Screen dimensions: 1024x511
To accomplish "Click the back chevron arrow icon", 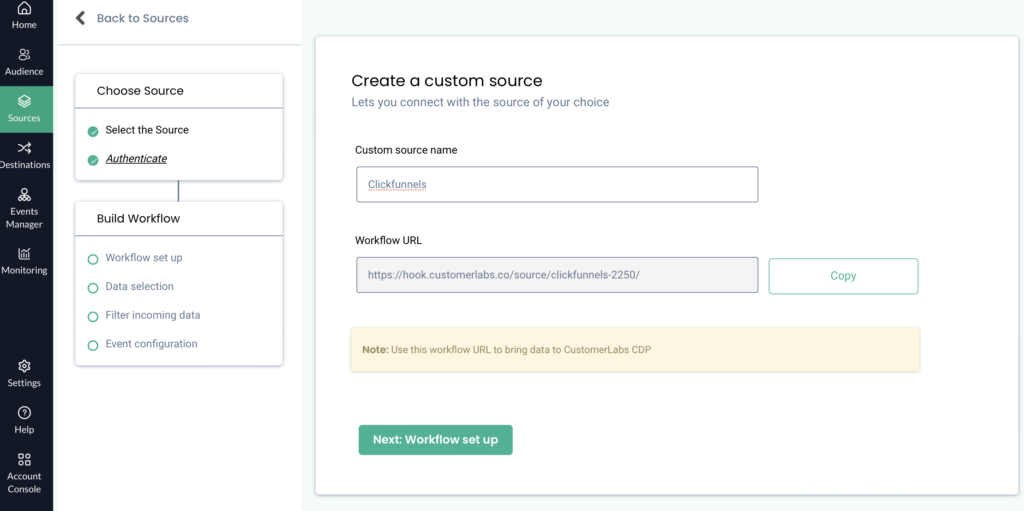I will [x=80, y=18].
